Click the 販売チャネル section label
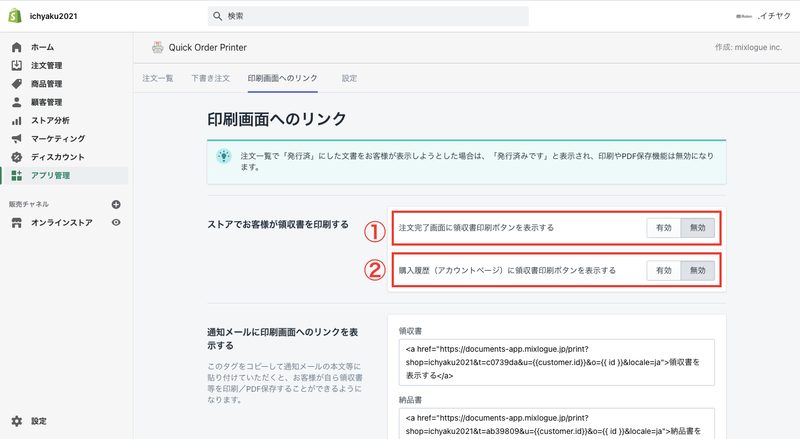The height and width of the screenshot is (439, 800). coord(29,204)
